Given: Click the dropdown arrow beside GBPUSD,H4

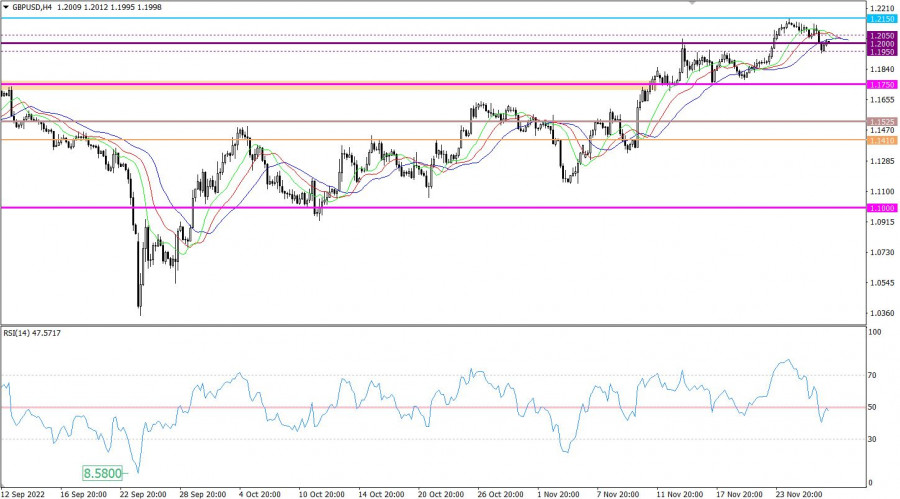Looking at the screenshot, I should pos(6,7).
